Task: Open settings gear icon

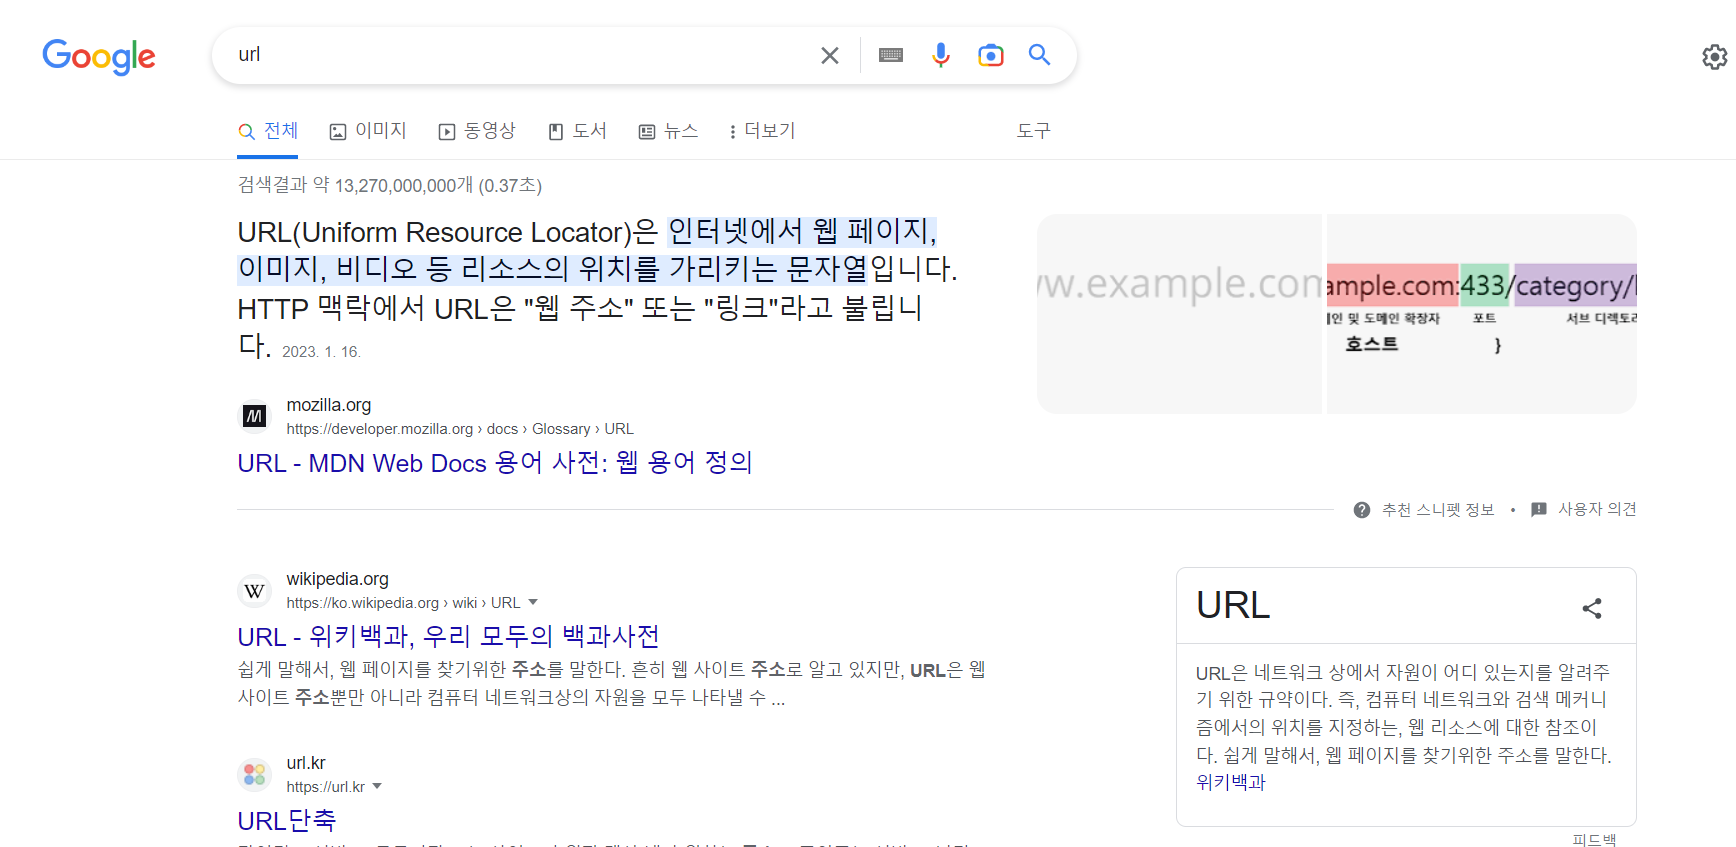Action: click(1715, 57)
